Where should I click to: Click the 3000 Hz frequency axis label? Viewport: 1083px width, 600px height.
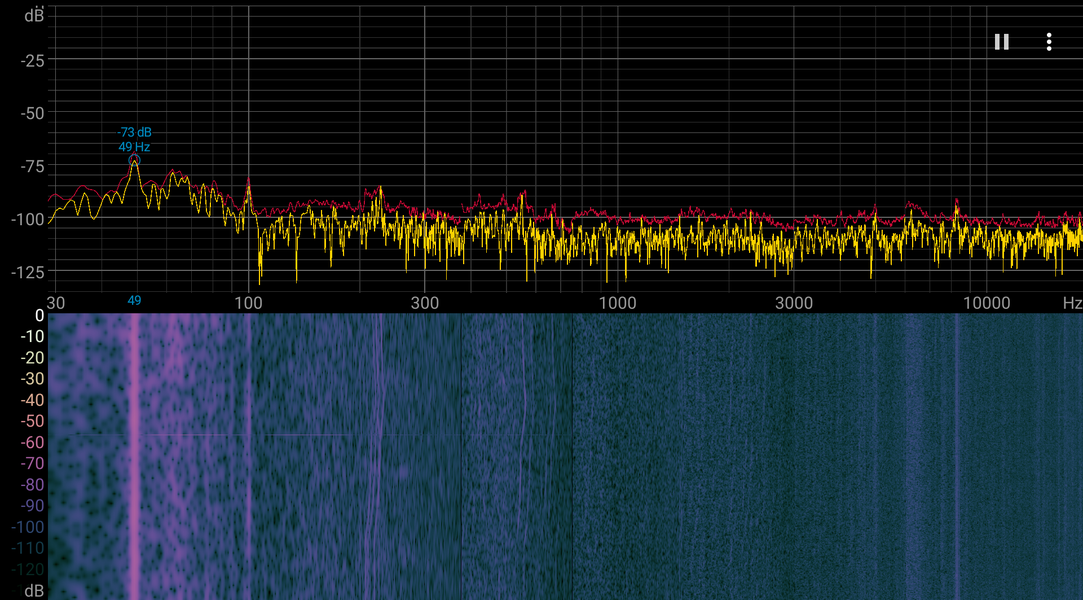[x=793, y=302]
